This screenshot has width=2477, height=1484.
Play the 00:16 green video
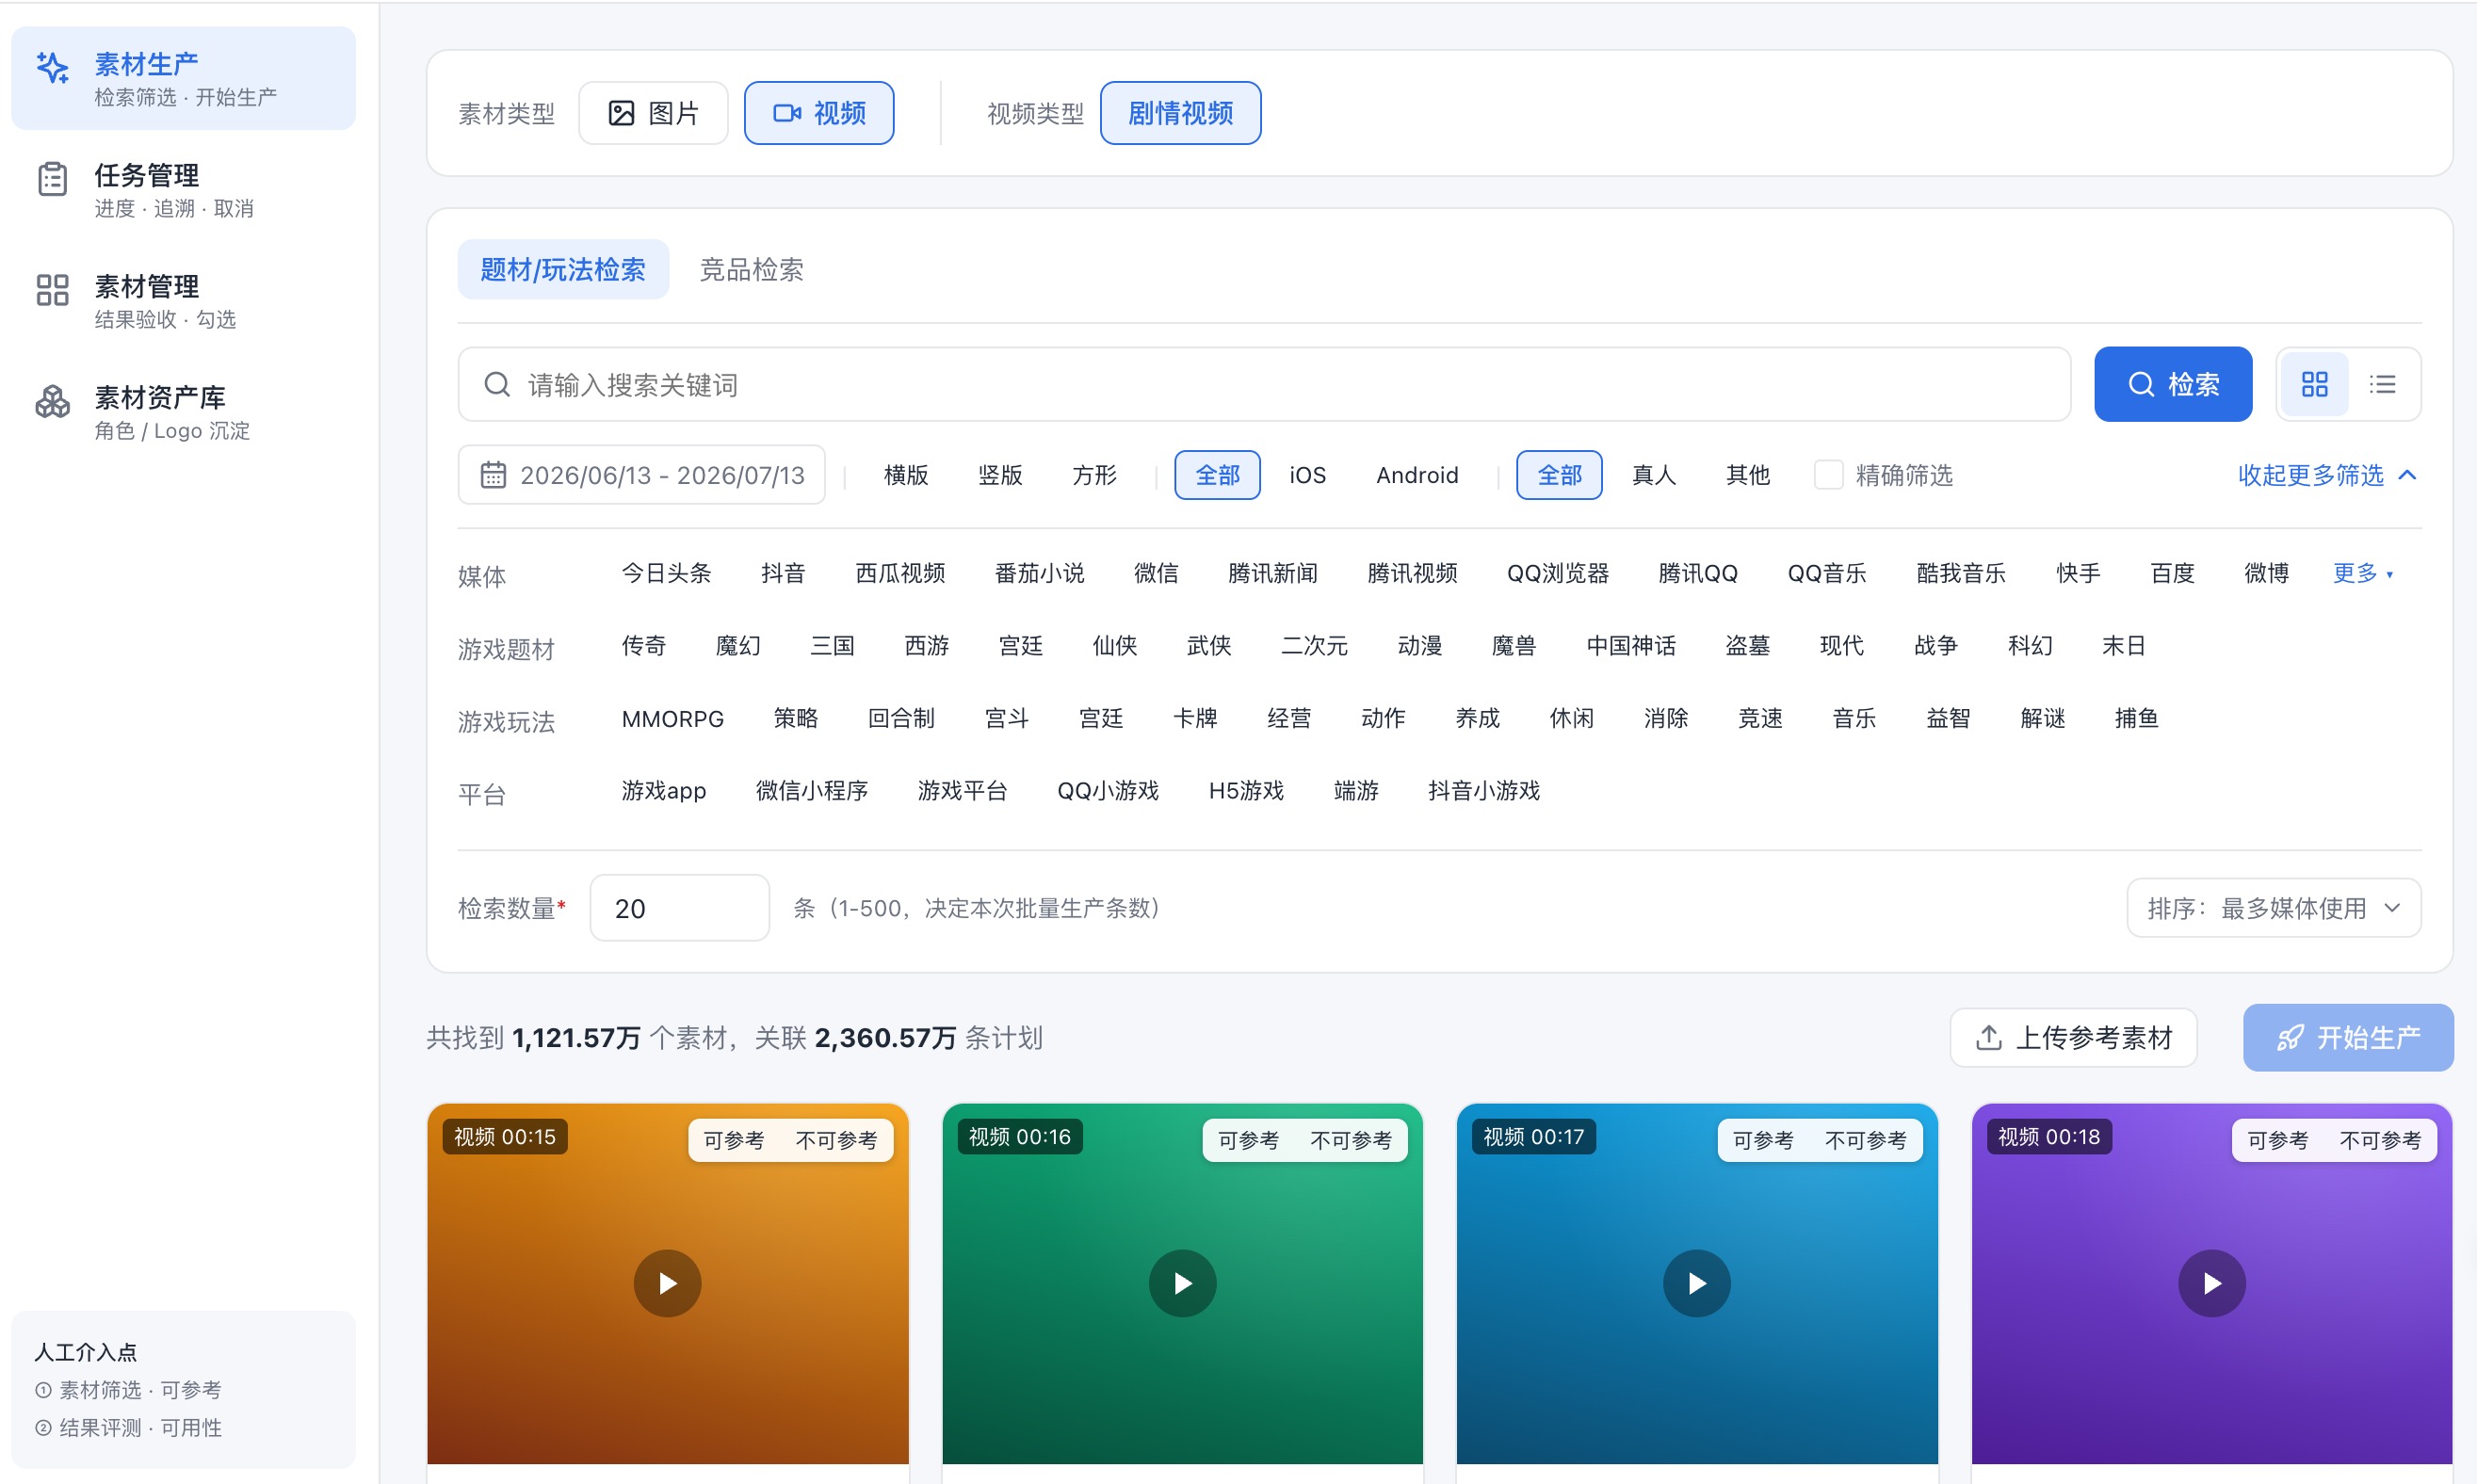point(1182,1283)
